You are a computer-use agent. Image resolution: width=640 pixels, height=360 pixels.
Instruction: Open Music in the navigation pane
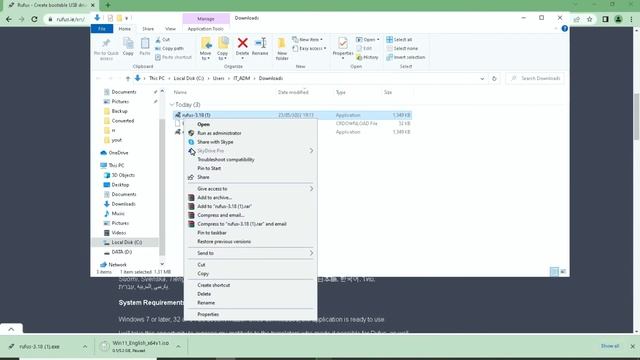pyautogui.click(x=118, y=213)
